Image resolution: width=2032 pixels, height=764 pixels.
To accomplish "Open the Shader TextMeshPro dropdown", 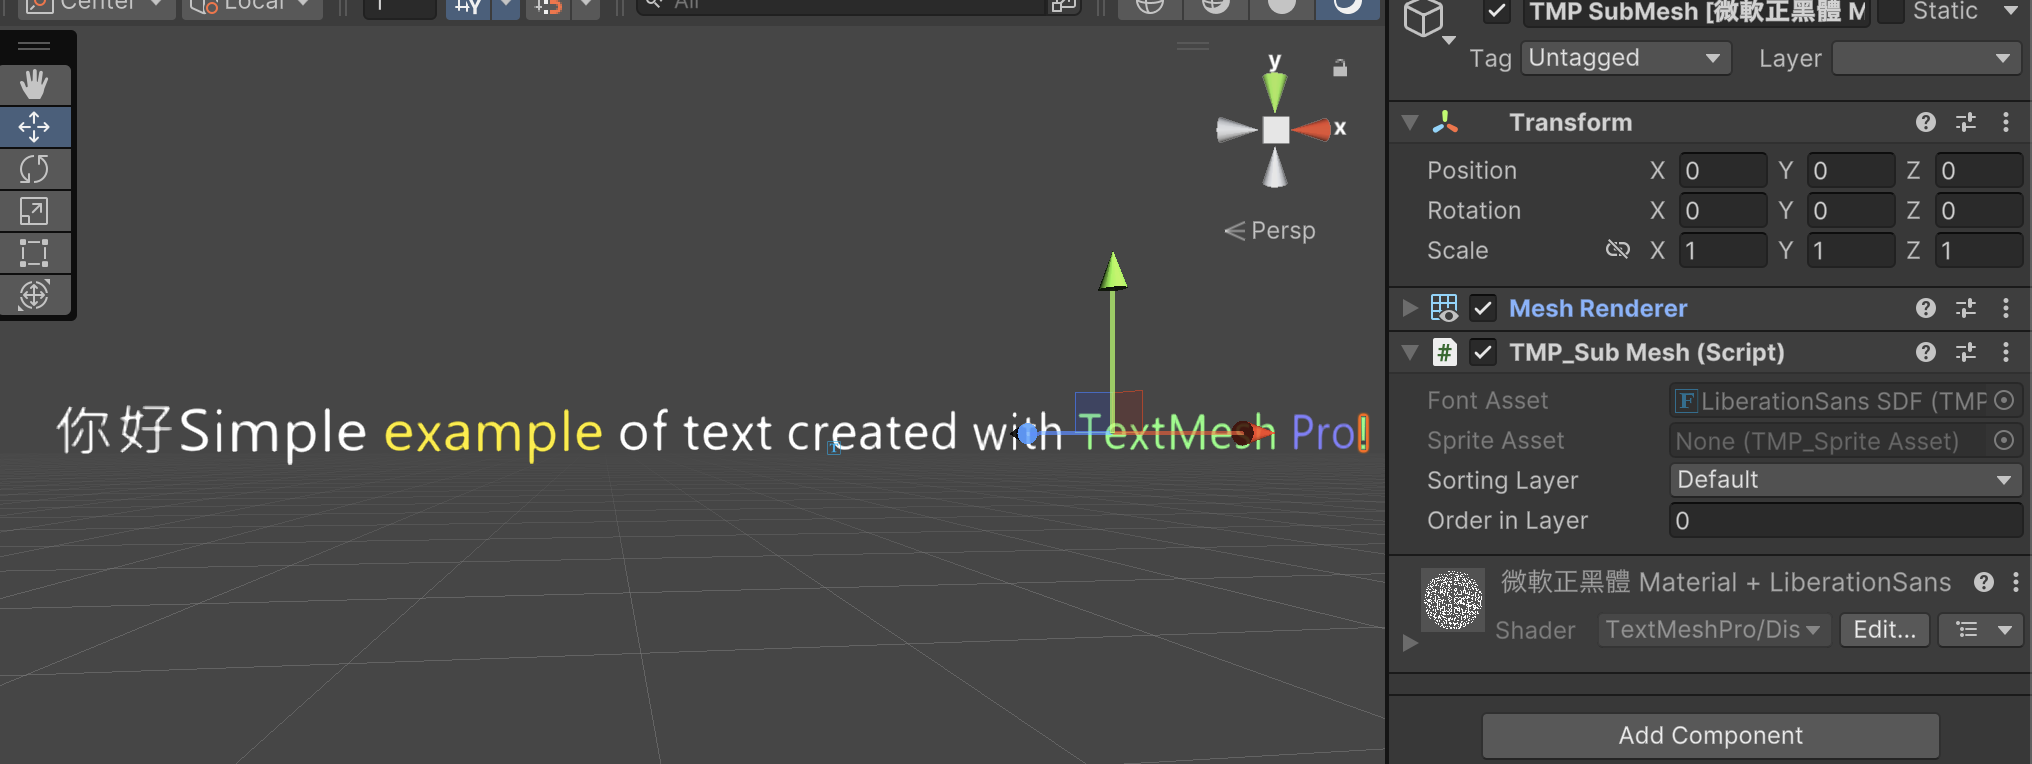I will pos(1714,630).
